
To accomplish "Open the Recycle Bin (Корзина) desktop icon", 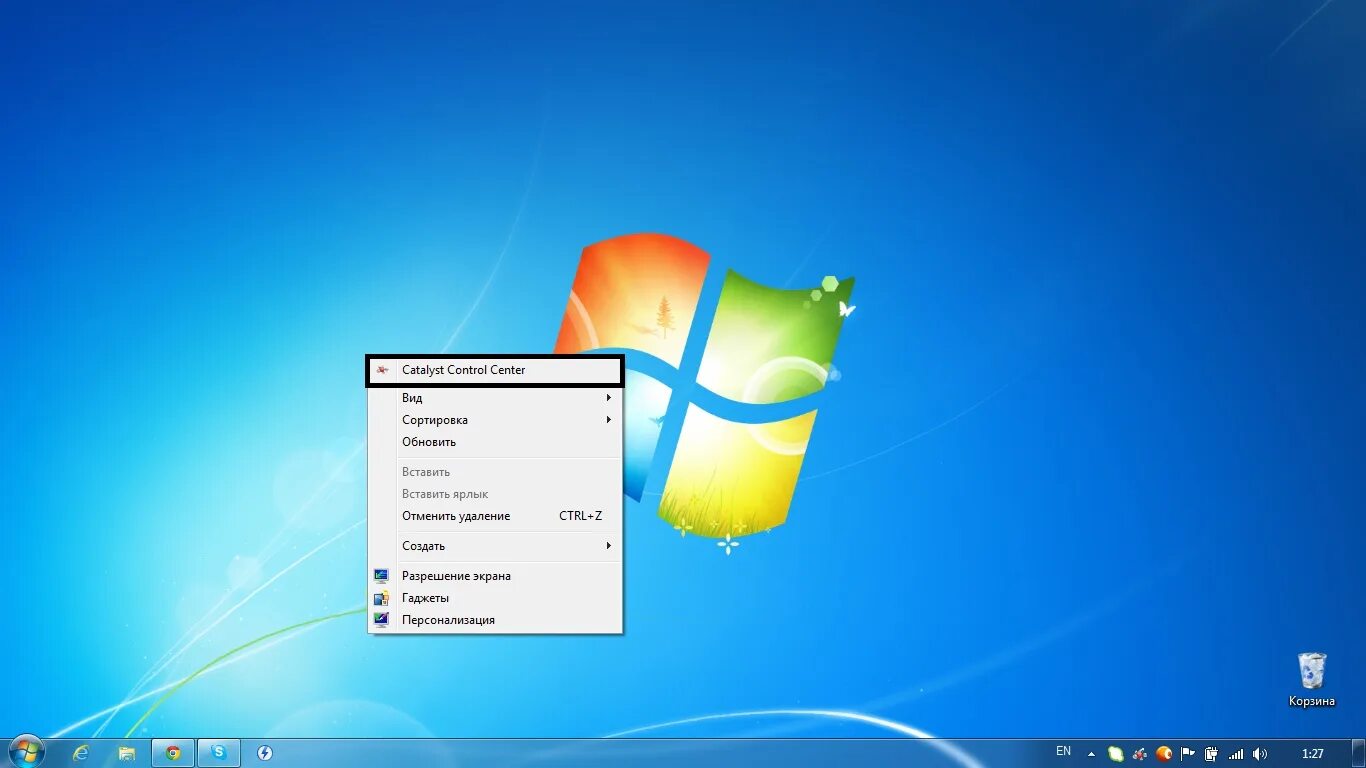I will 1312,680.
